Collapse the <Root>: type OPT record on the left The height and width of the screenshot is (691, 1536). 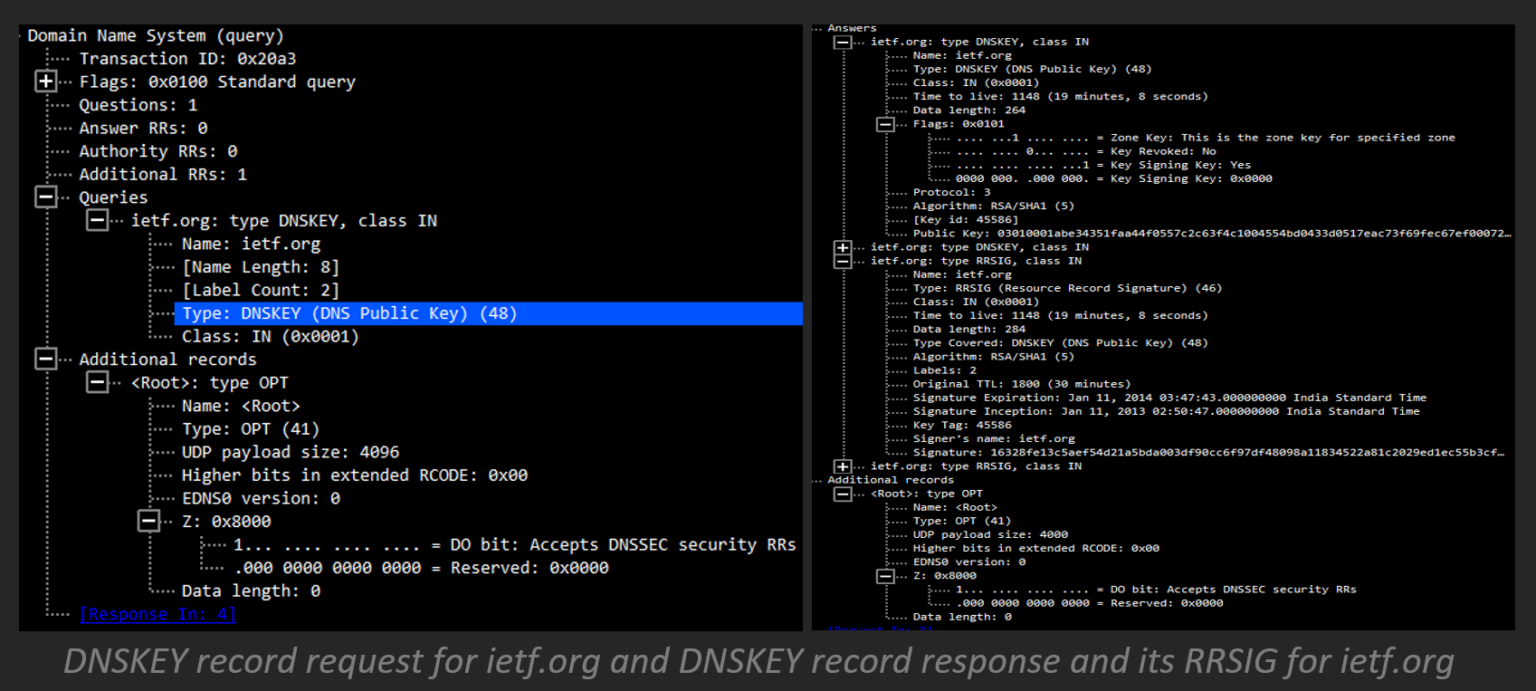click(97, 382)
